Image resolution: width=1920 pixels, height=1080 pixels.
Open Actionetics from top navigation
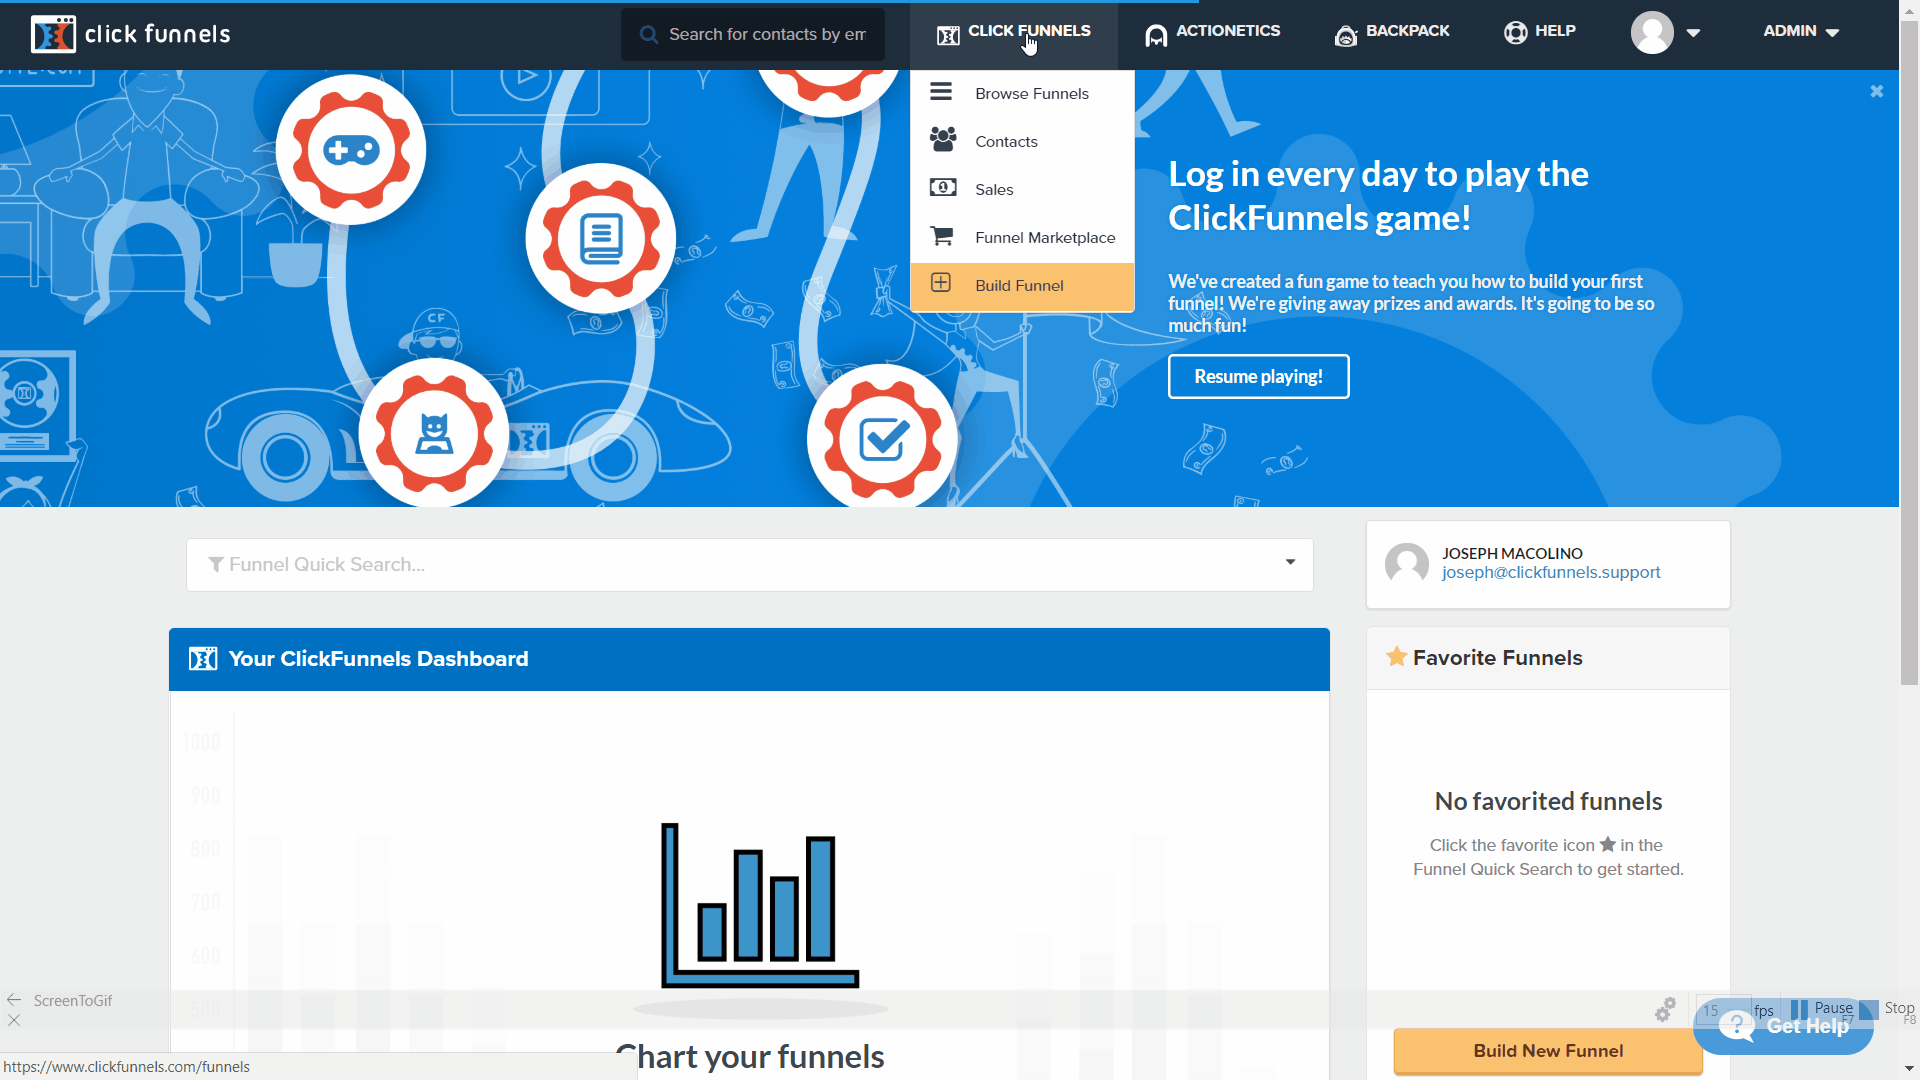(1212, 32)
